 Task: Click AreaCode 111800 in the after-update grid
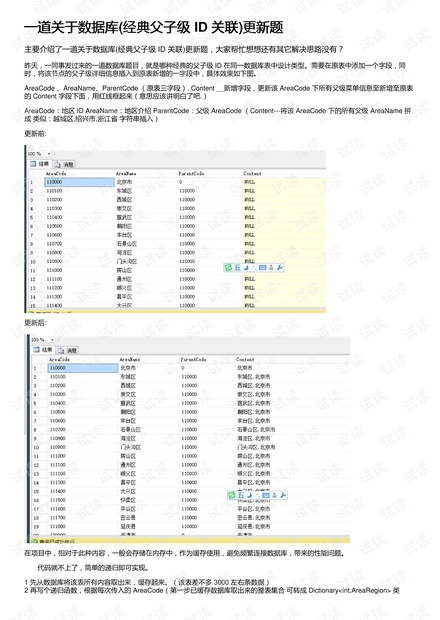(58, 526)
